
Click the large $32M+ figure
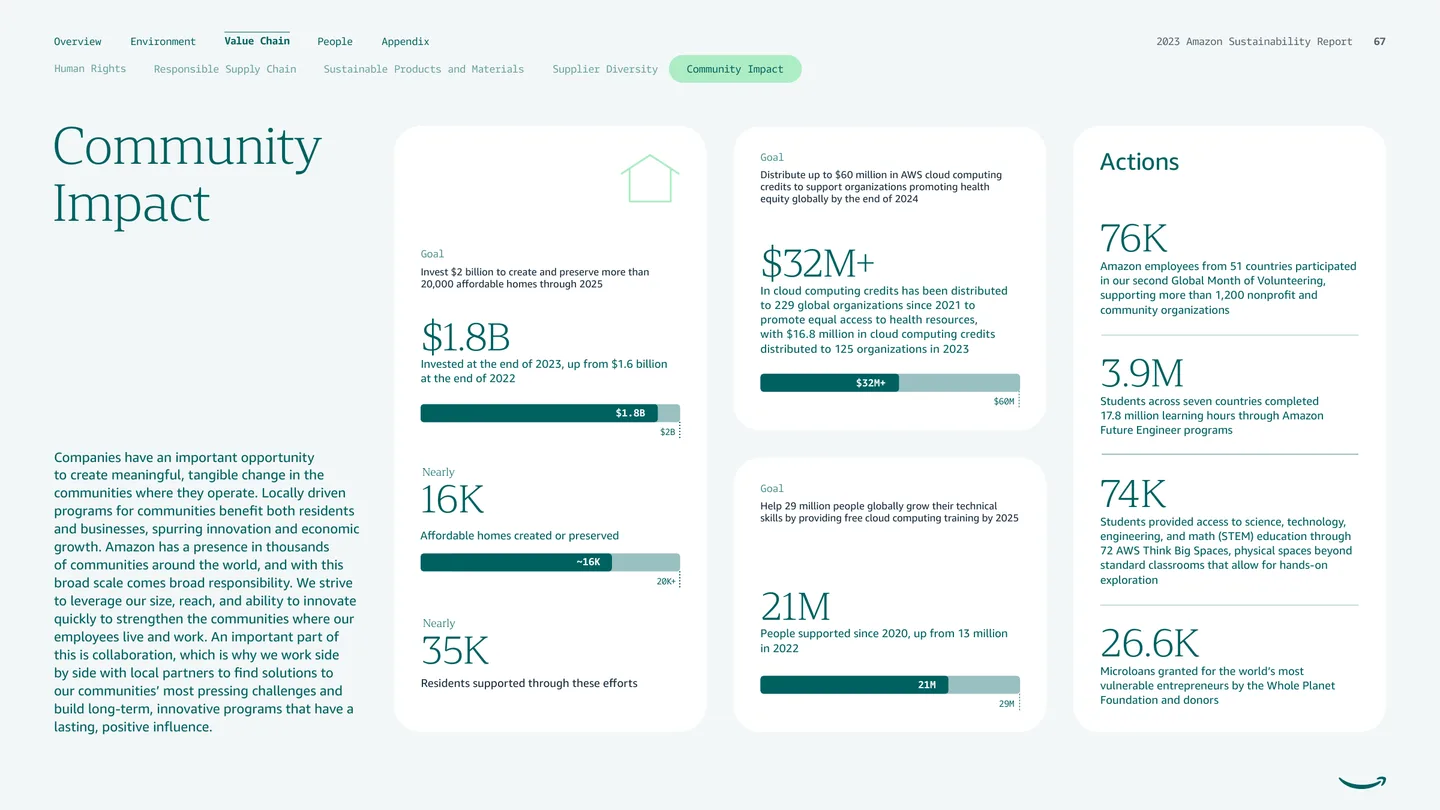point(818,263)
